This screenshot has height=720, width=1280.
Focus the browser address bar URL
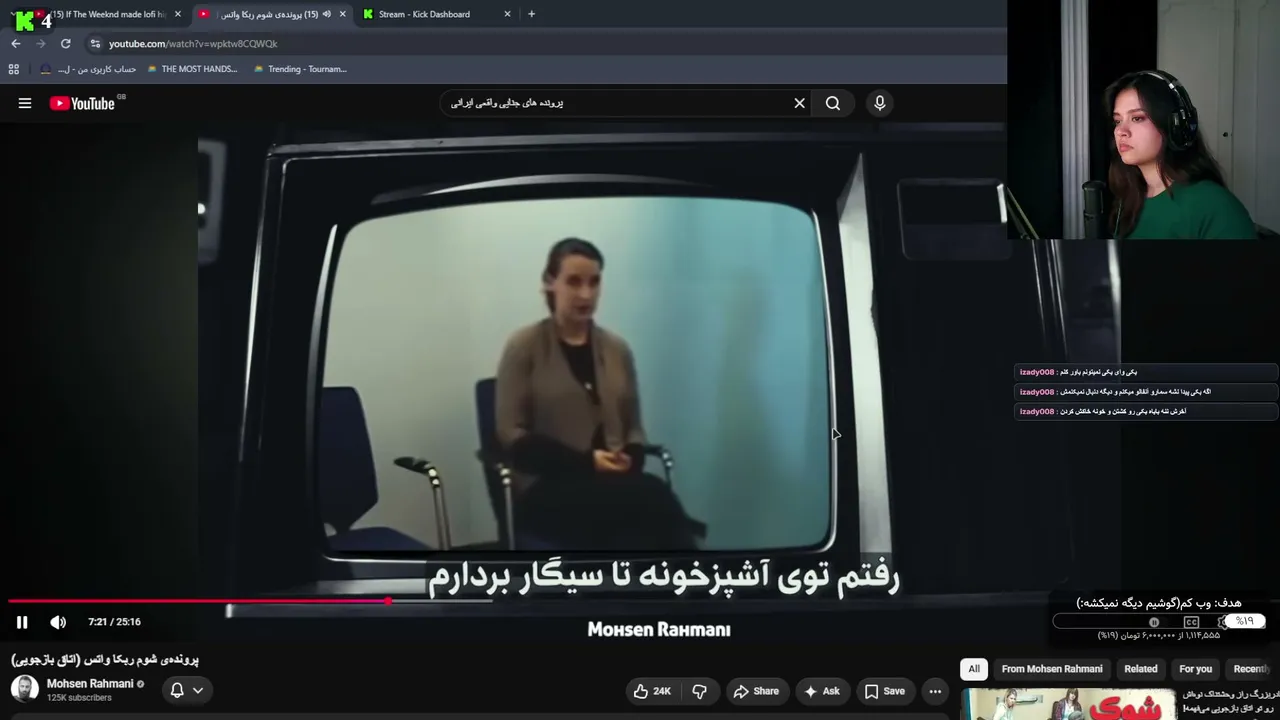click(193, 44)
